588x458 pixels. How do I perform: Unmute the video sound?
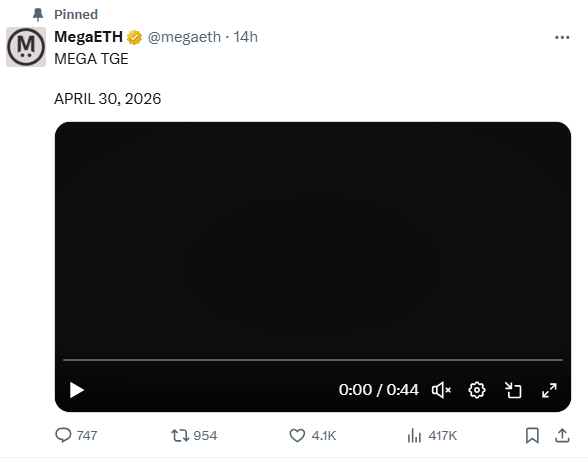click(441, 390)
